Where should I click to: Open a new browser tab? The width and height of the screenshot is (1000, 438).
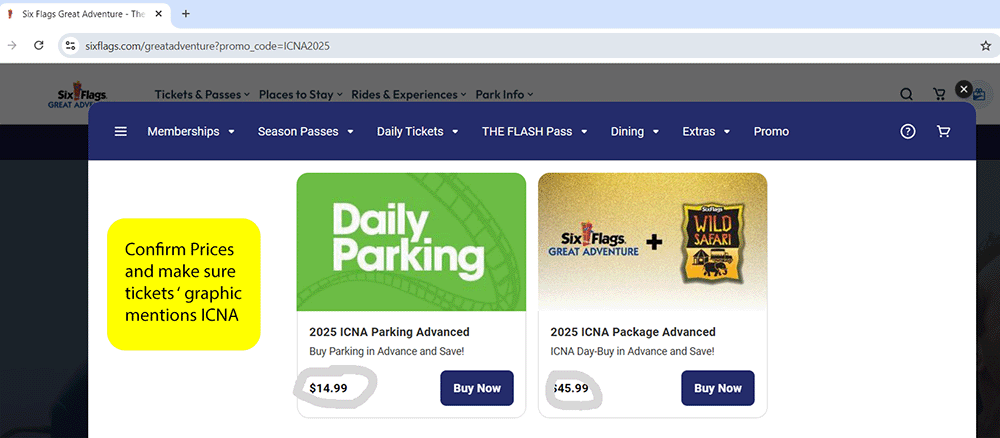point(186,14)
